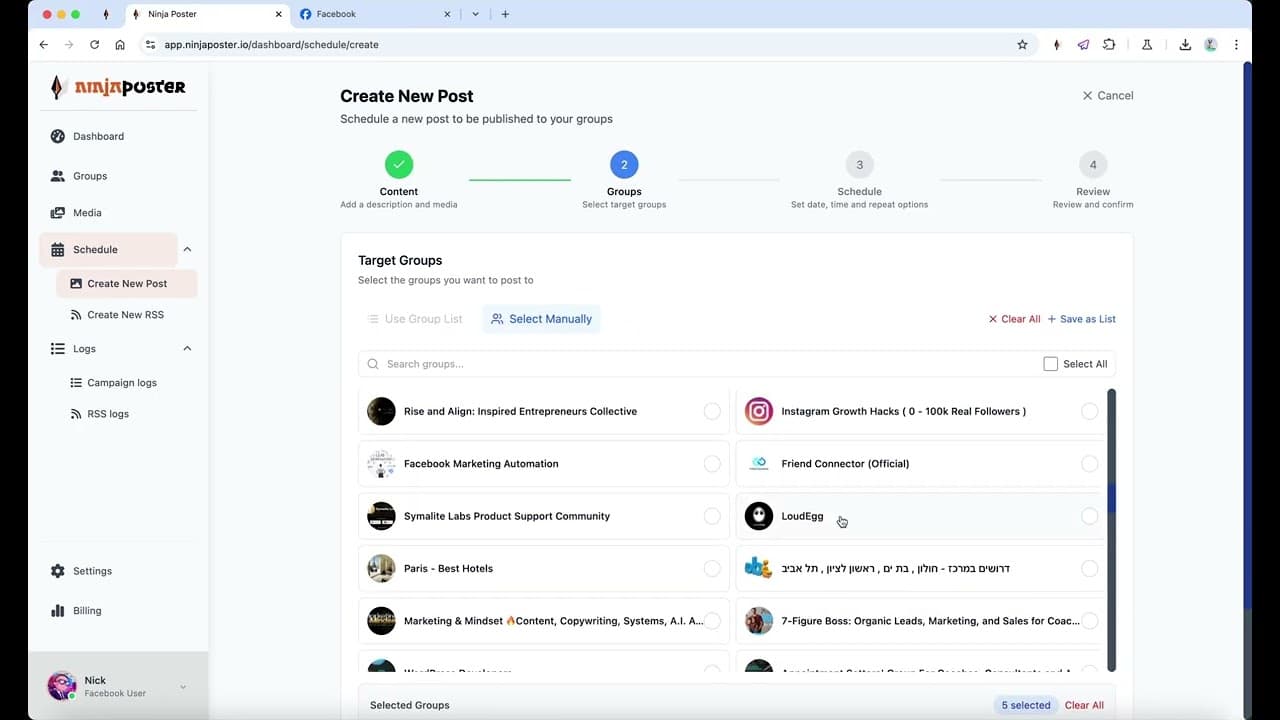Click the browser back arrow
The width and height of the screenshot is (1280, 720).
coord(44,44)
